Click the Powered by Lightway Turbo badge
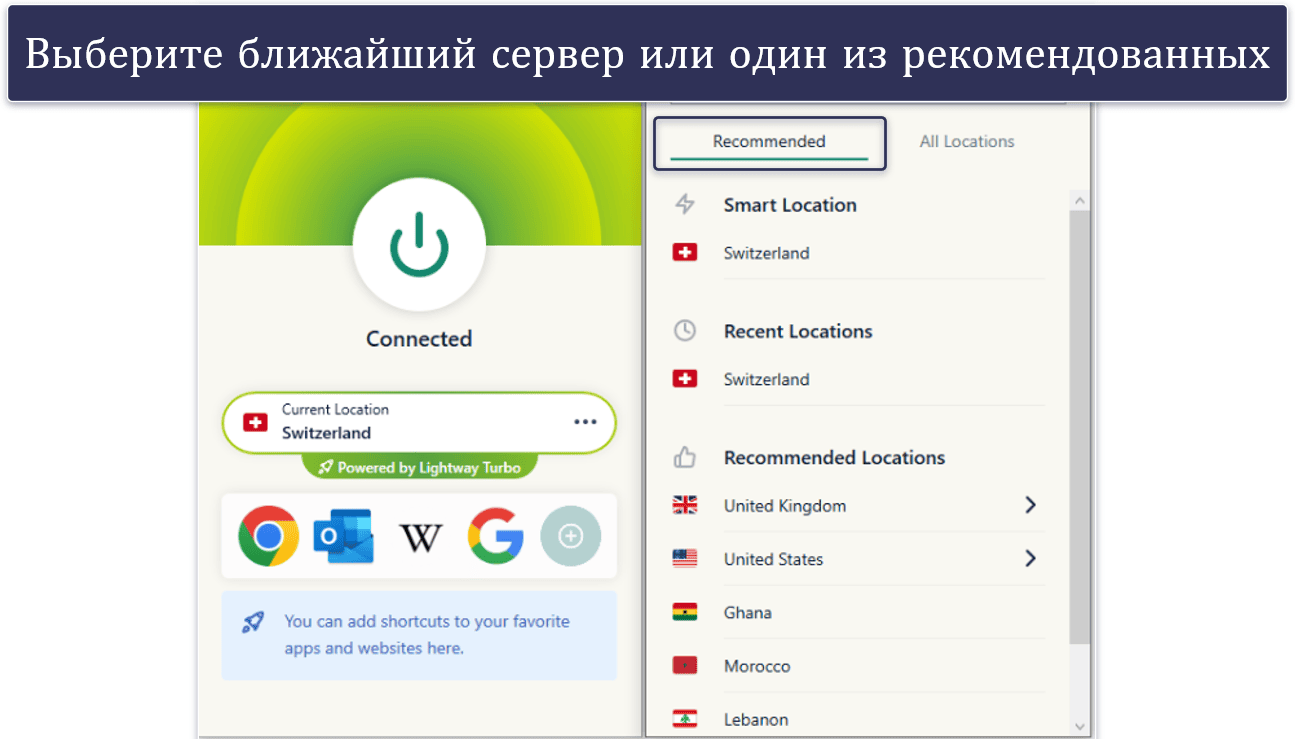This screenshot has width=1295, height=739. point(419,467)
